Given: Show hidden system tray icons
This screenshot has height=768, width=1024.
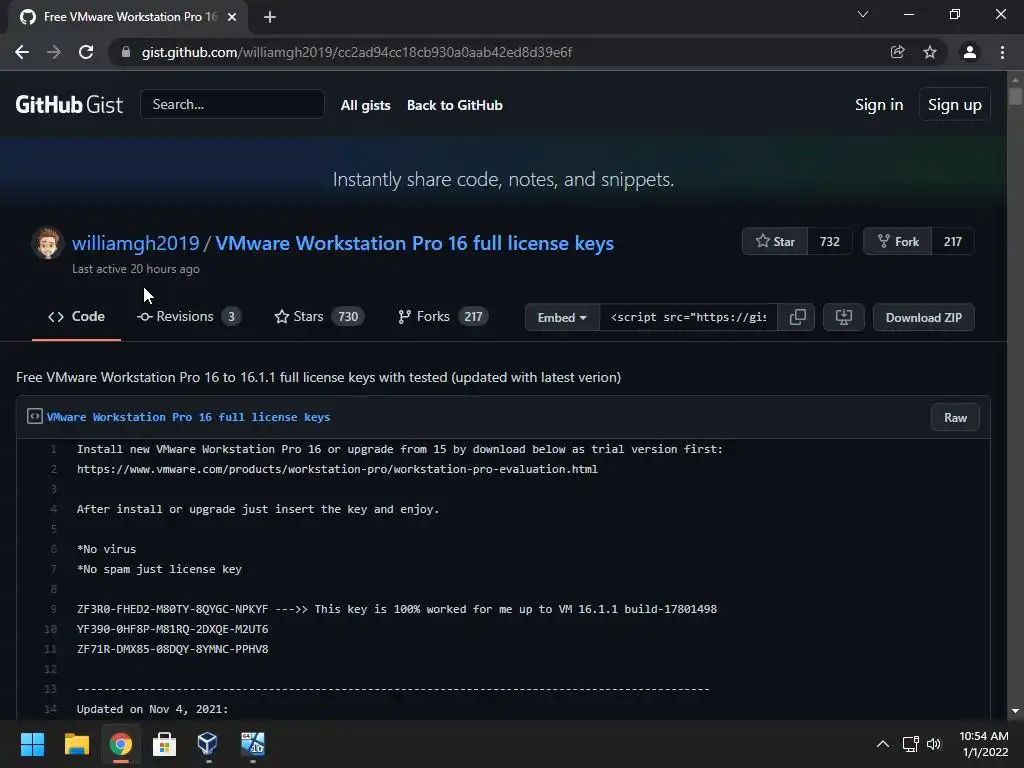Looking at the screenshot, I should (x=882, y=744).
